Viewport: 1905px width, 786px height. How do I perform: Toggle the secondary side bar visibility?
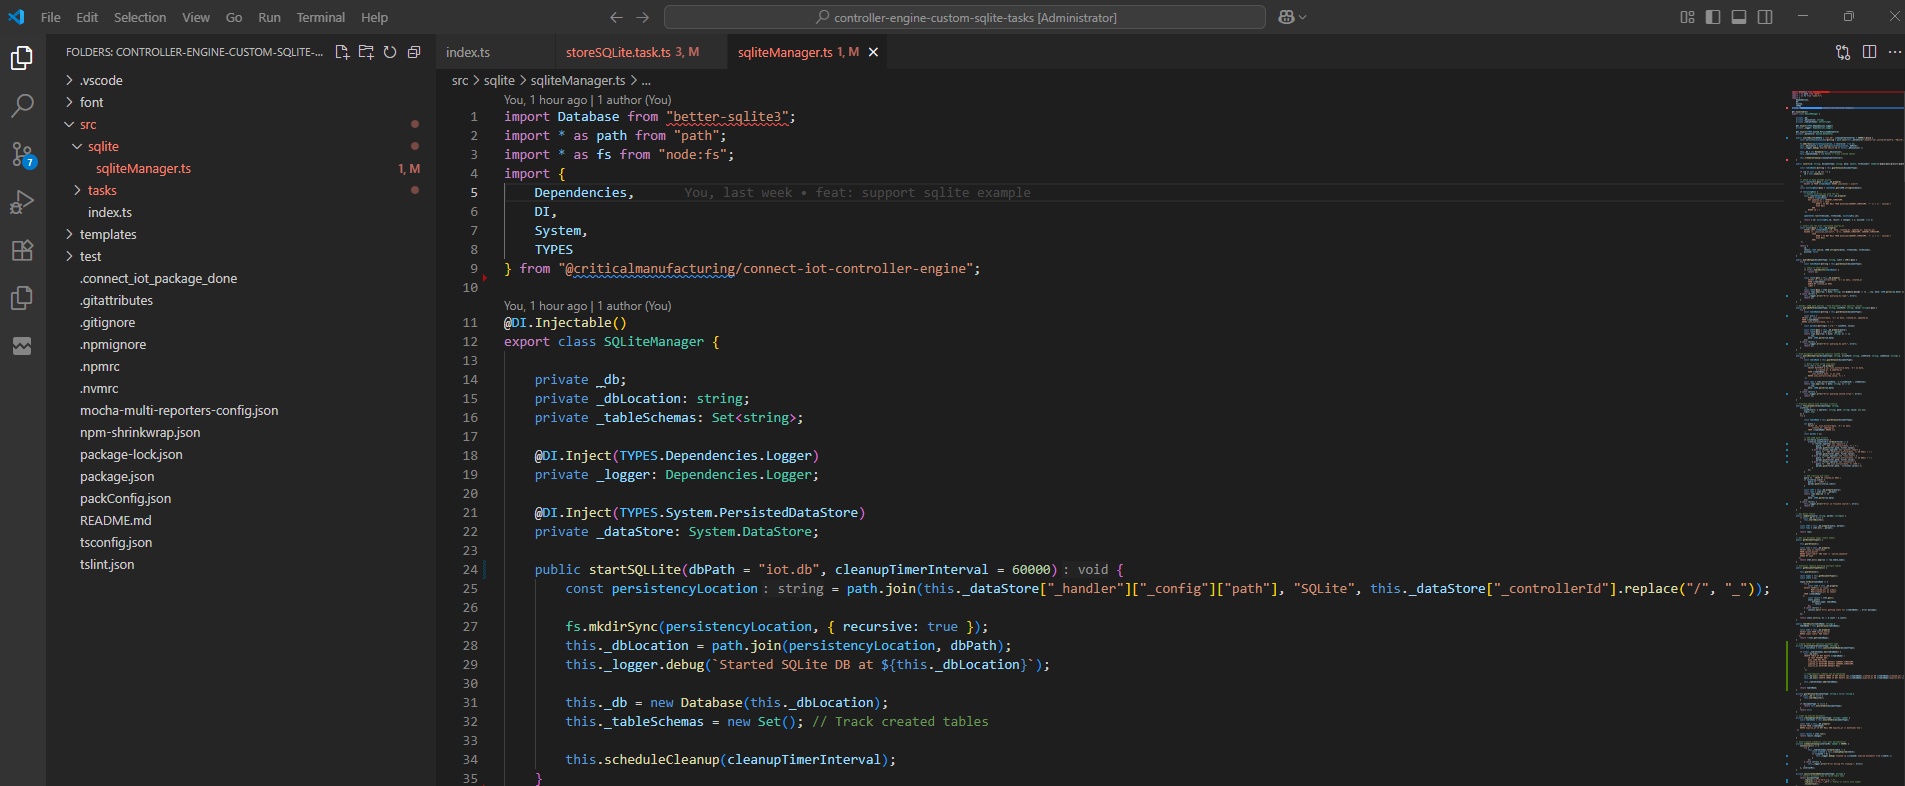click(1765, 17)
